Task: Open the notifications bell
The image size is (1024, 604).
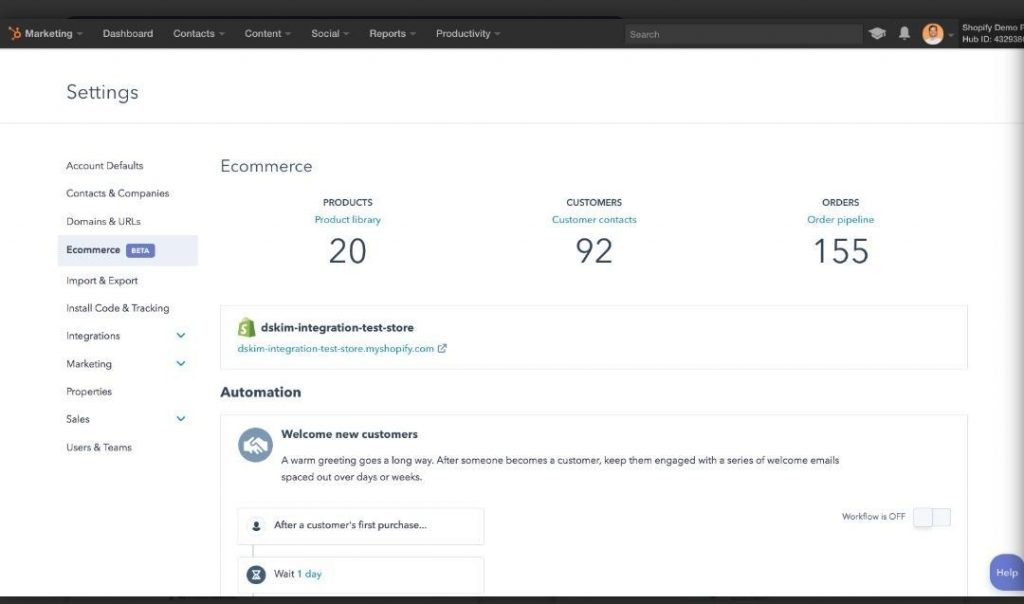Action: tap(904, 33)
